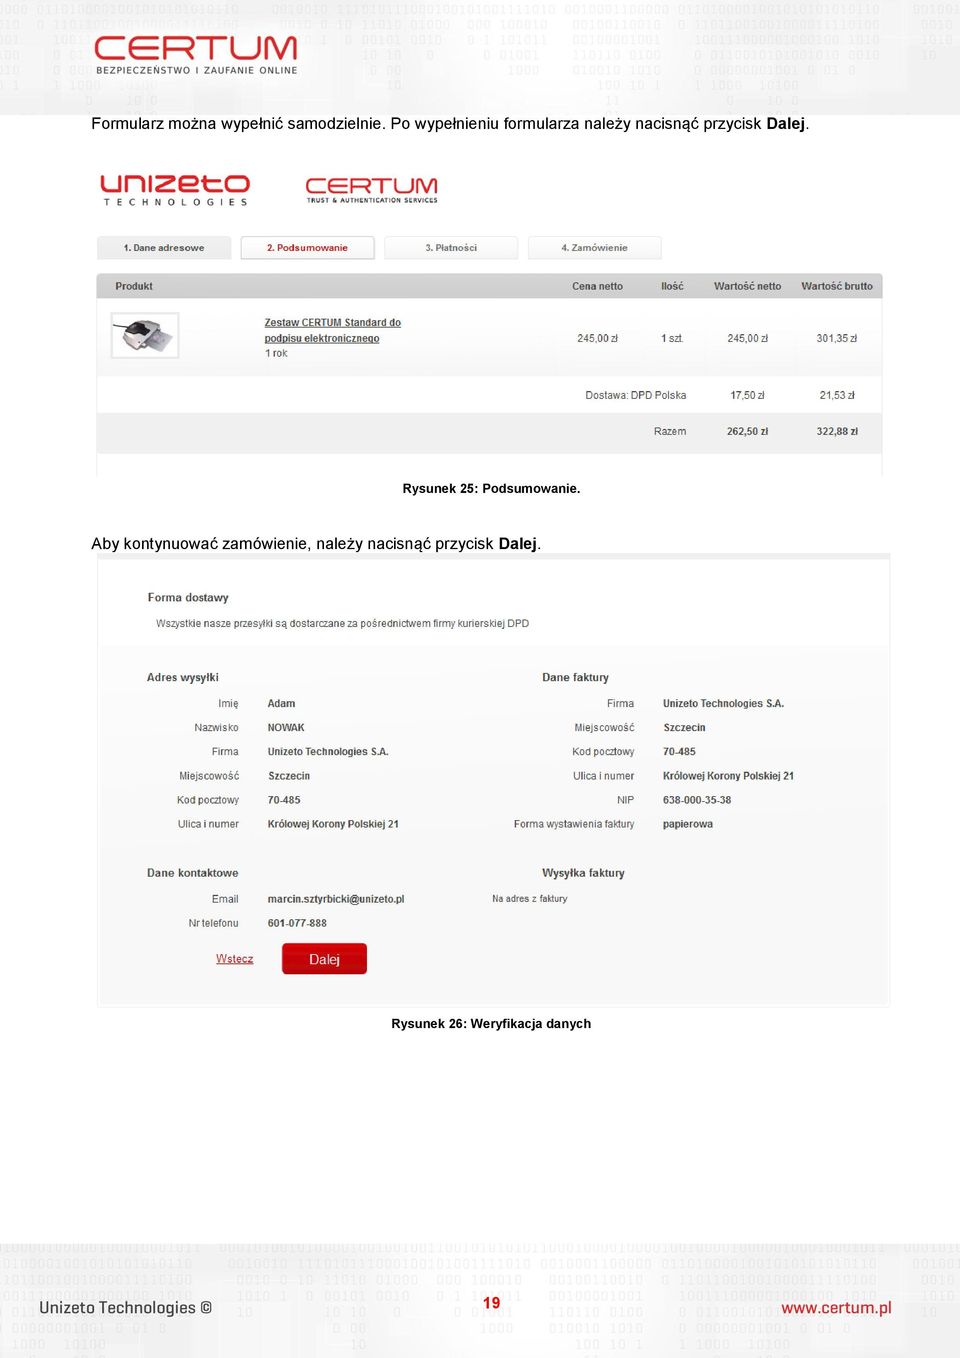This screenshot has width=960, height=1358.
Task: Click the Razem label
Action: [x=670, y=432]
